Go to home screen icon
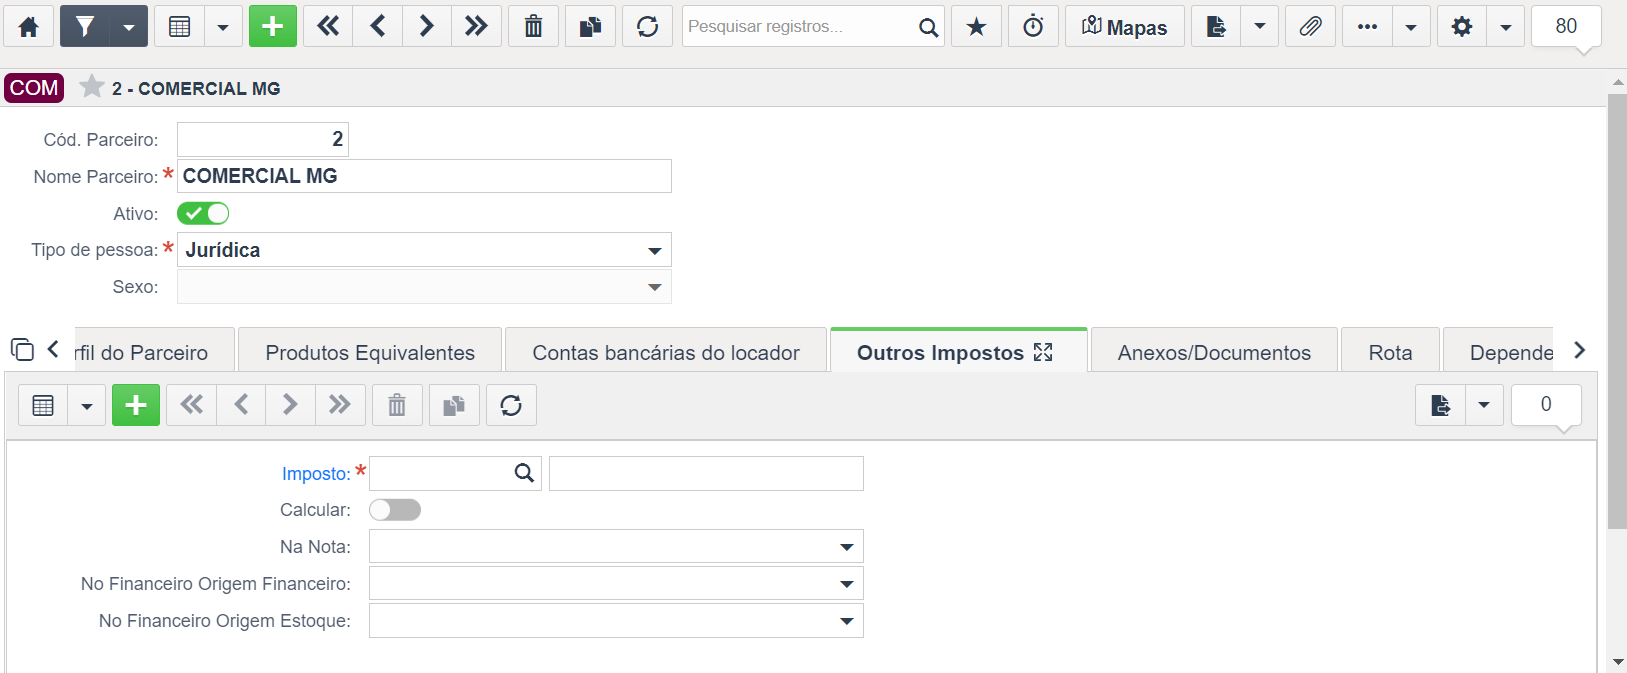The width and height of the screenshot is (1627, 673). point(29,26)
